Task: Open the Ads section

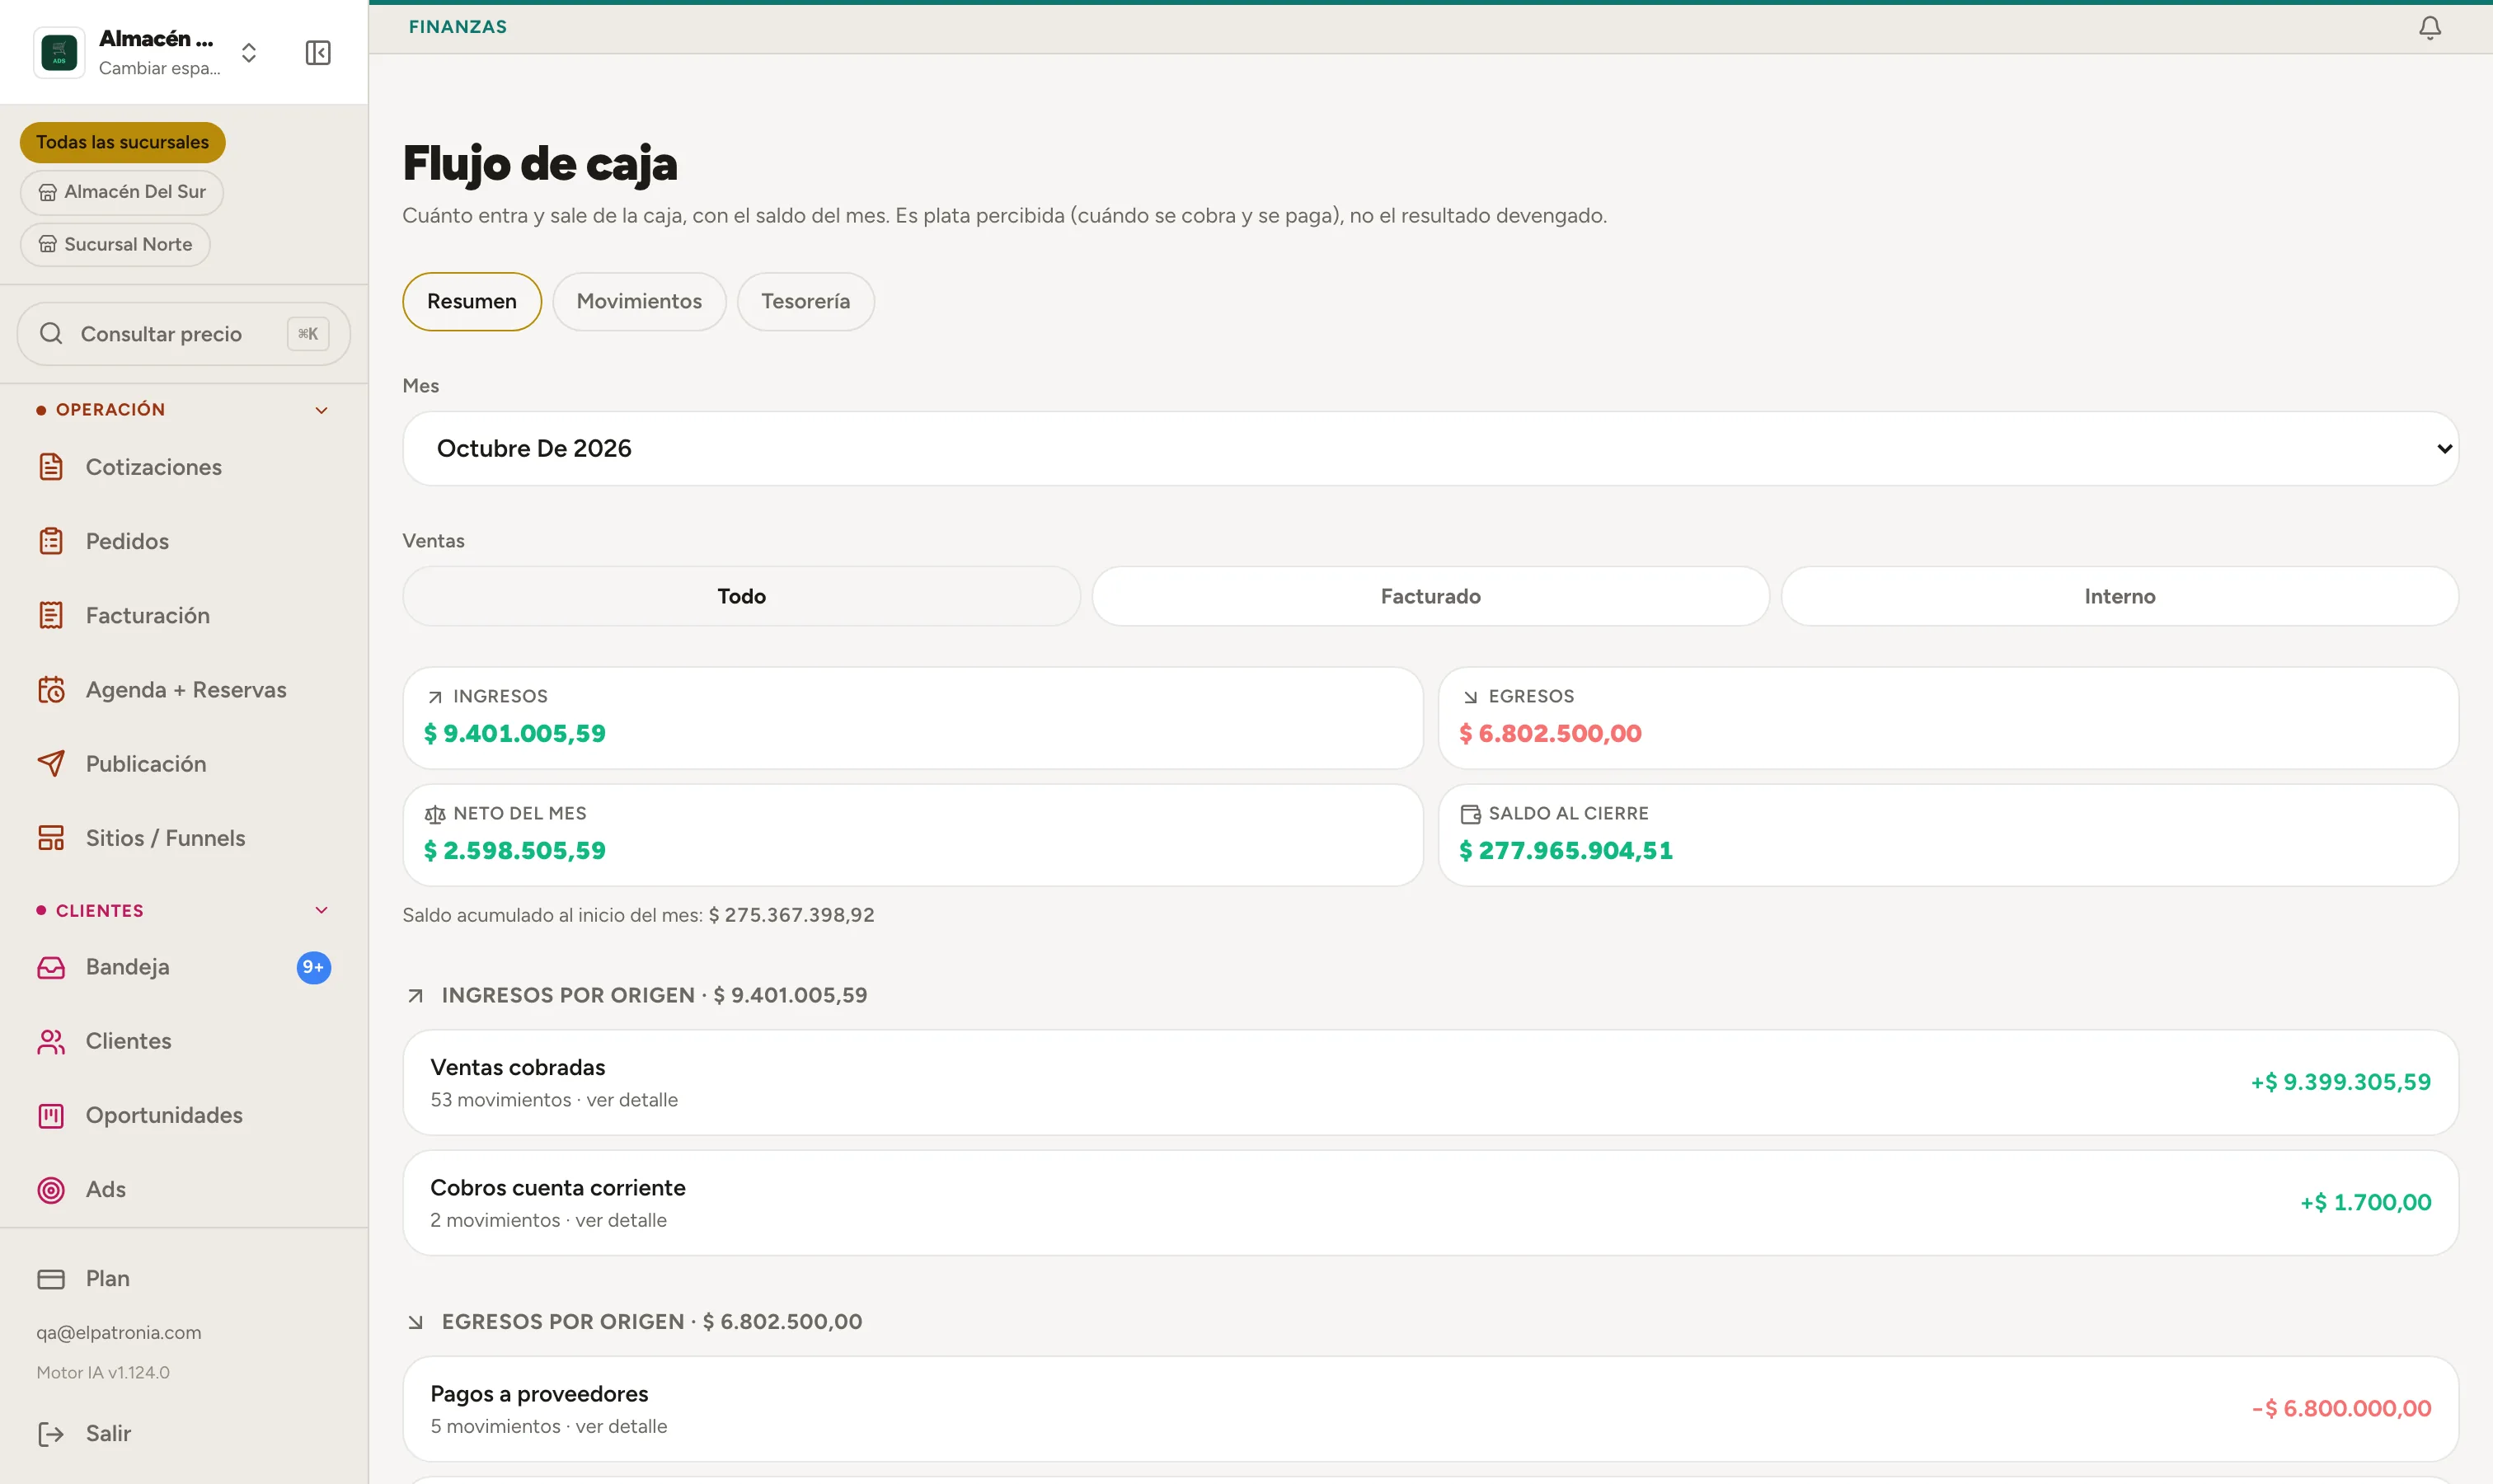Action: coord(183,1189)
